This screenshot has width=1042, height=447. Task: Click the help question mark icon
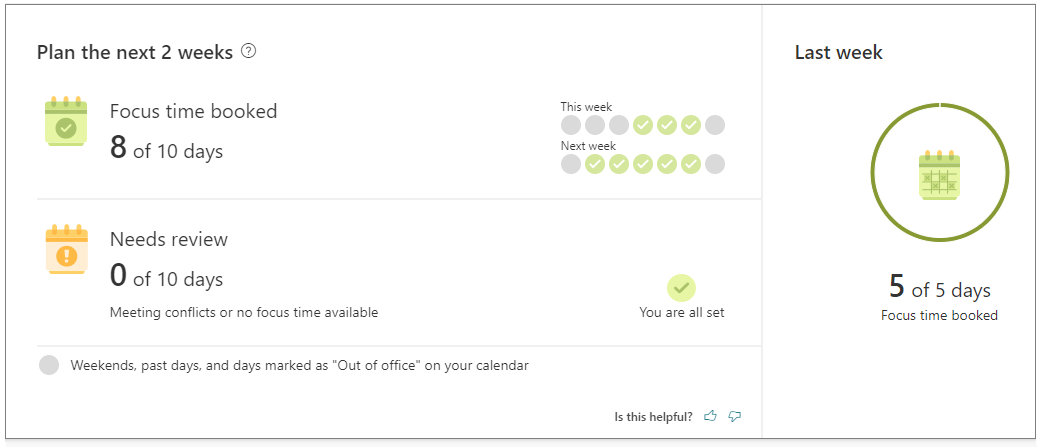(249, 51)
